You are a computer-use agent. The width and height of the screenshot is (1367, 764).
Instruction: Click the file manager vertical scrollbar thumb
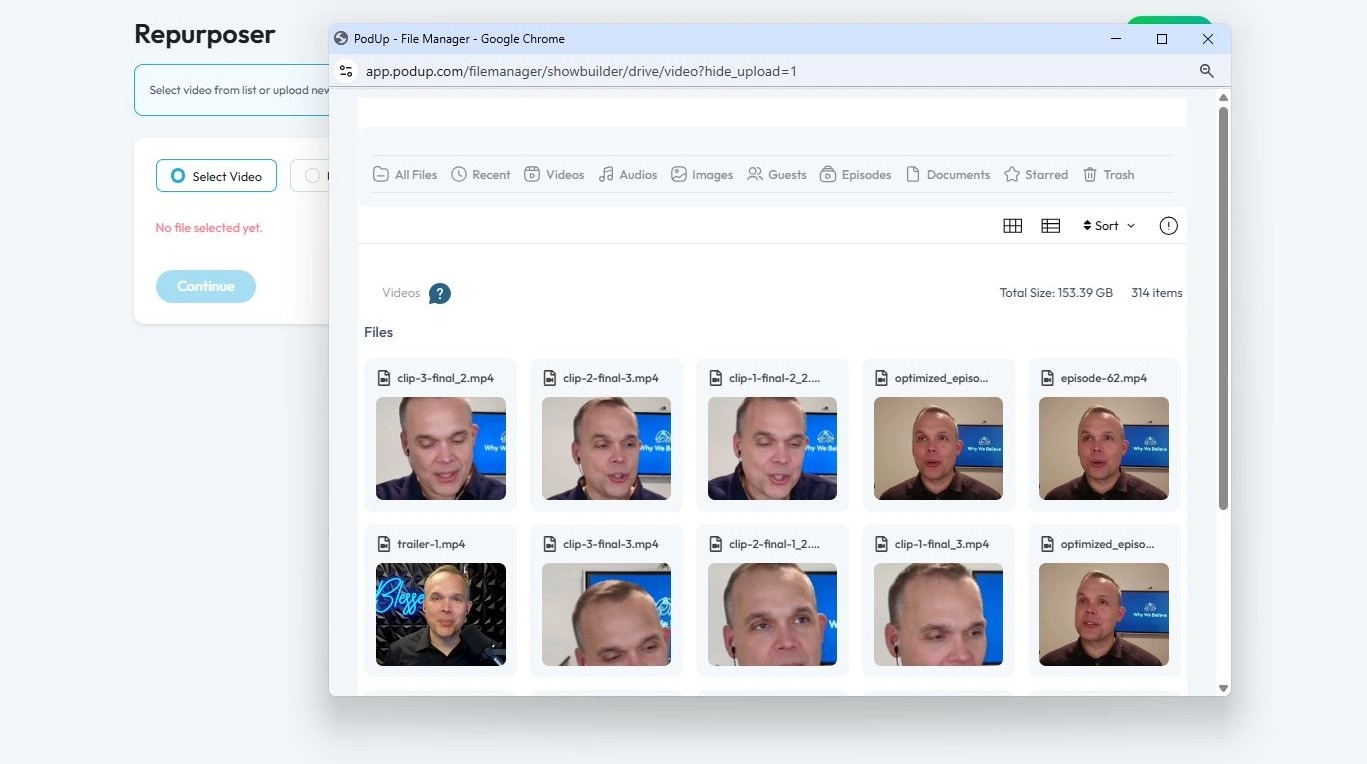(1223, 308)
